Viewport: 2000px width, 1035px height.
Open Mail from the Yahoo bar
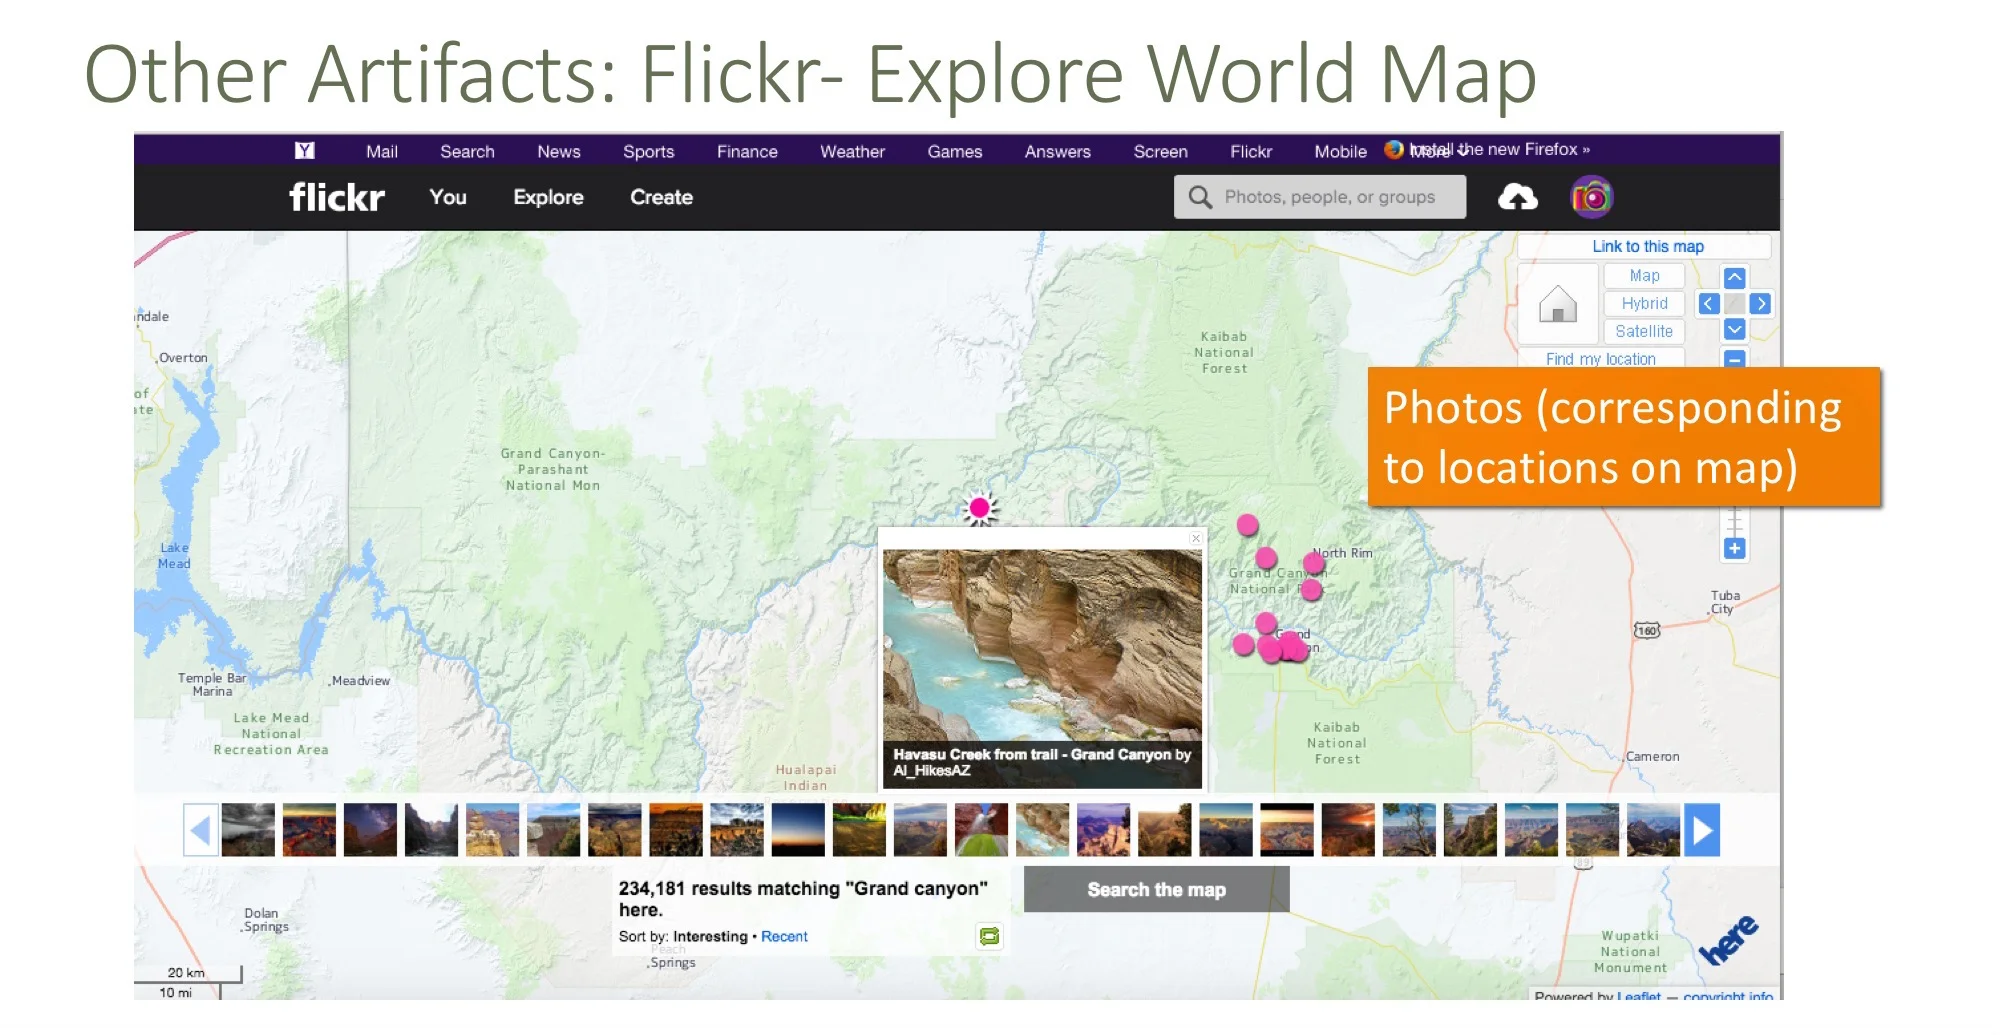381,151
